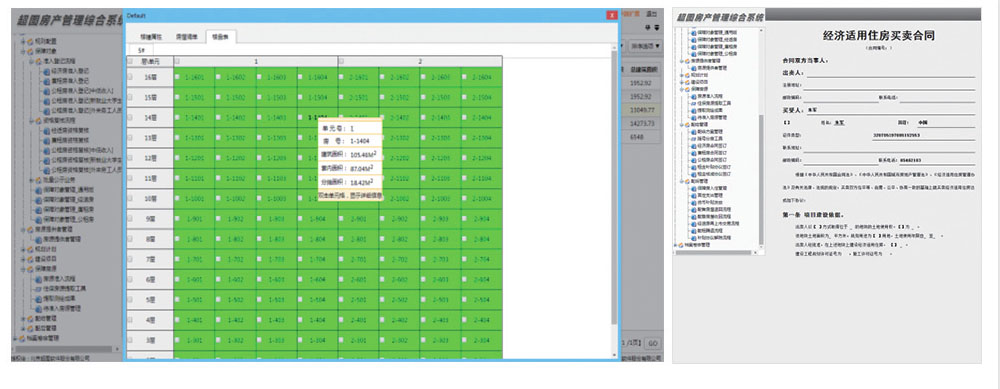This screenshot has width=1000, height=389.
Task: Open the dropdown at top right toolbar
Action: pyautogui.click(x=645, y=46)
